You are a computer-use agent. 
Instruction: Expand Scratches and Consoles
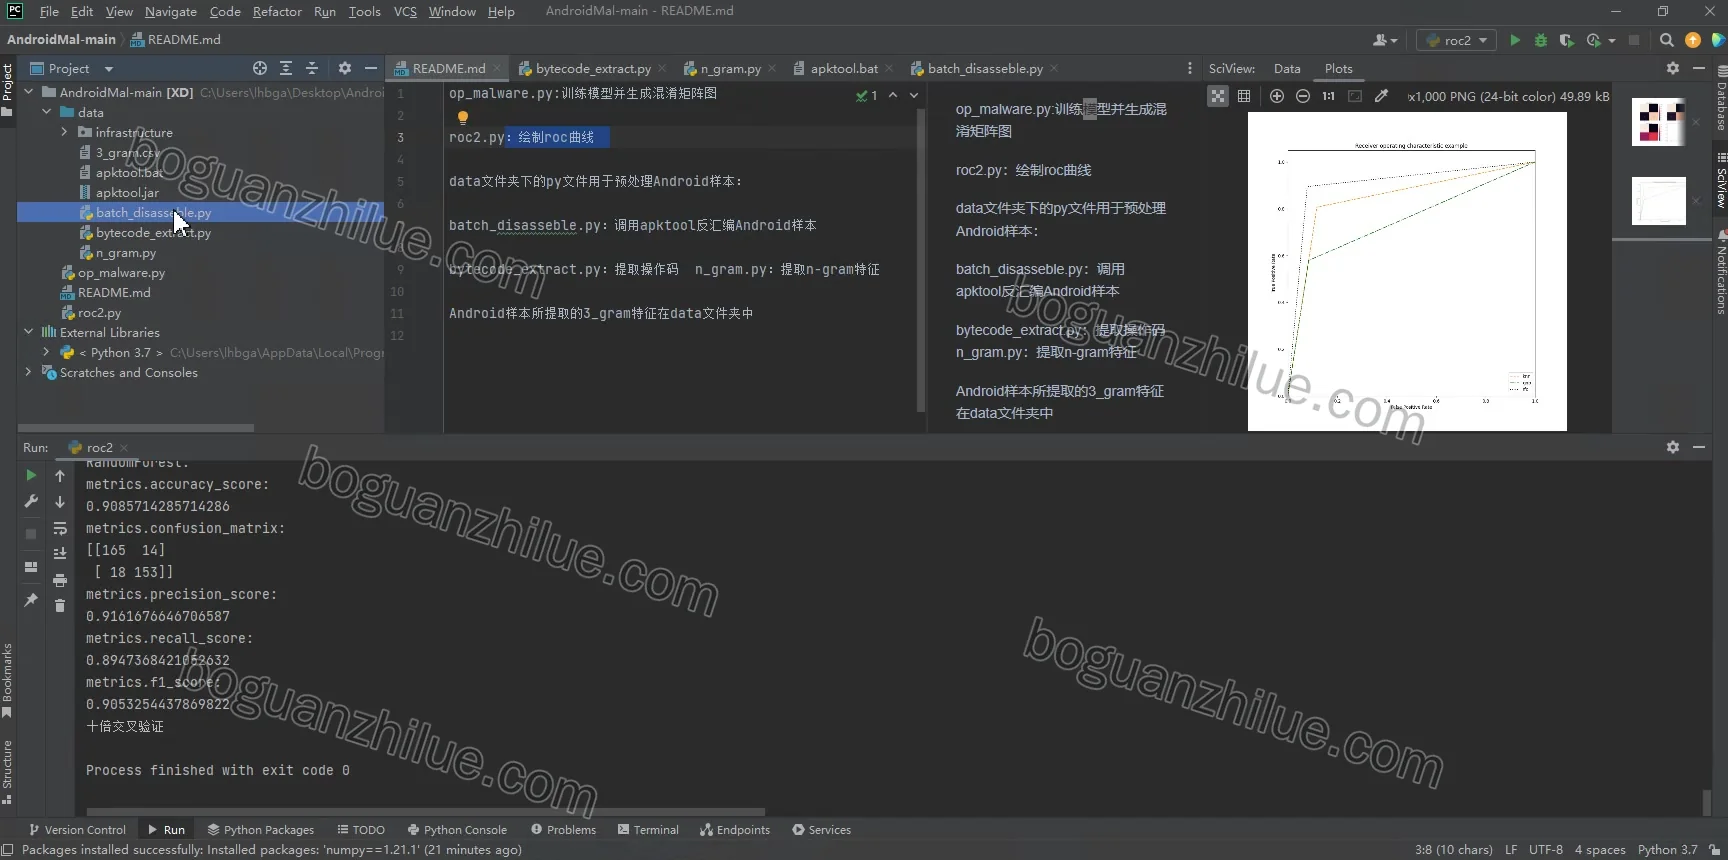point(28,372)
